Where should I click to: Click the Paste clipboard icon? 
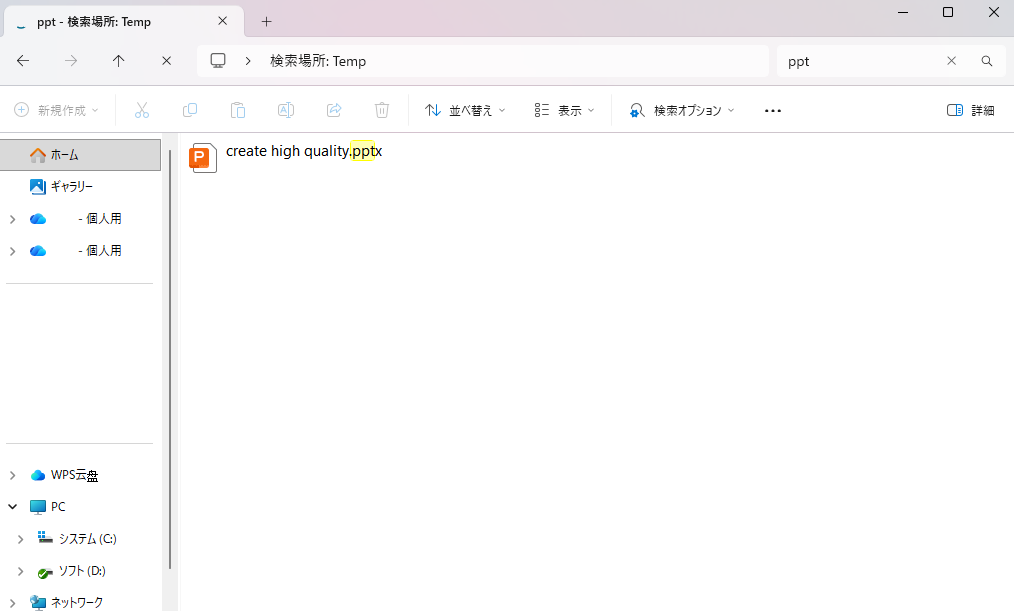click(x=238, y=110)
